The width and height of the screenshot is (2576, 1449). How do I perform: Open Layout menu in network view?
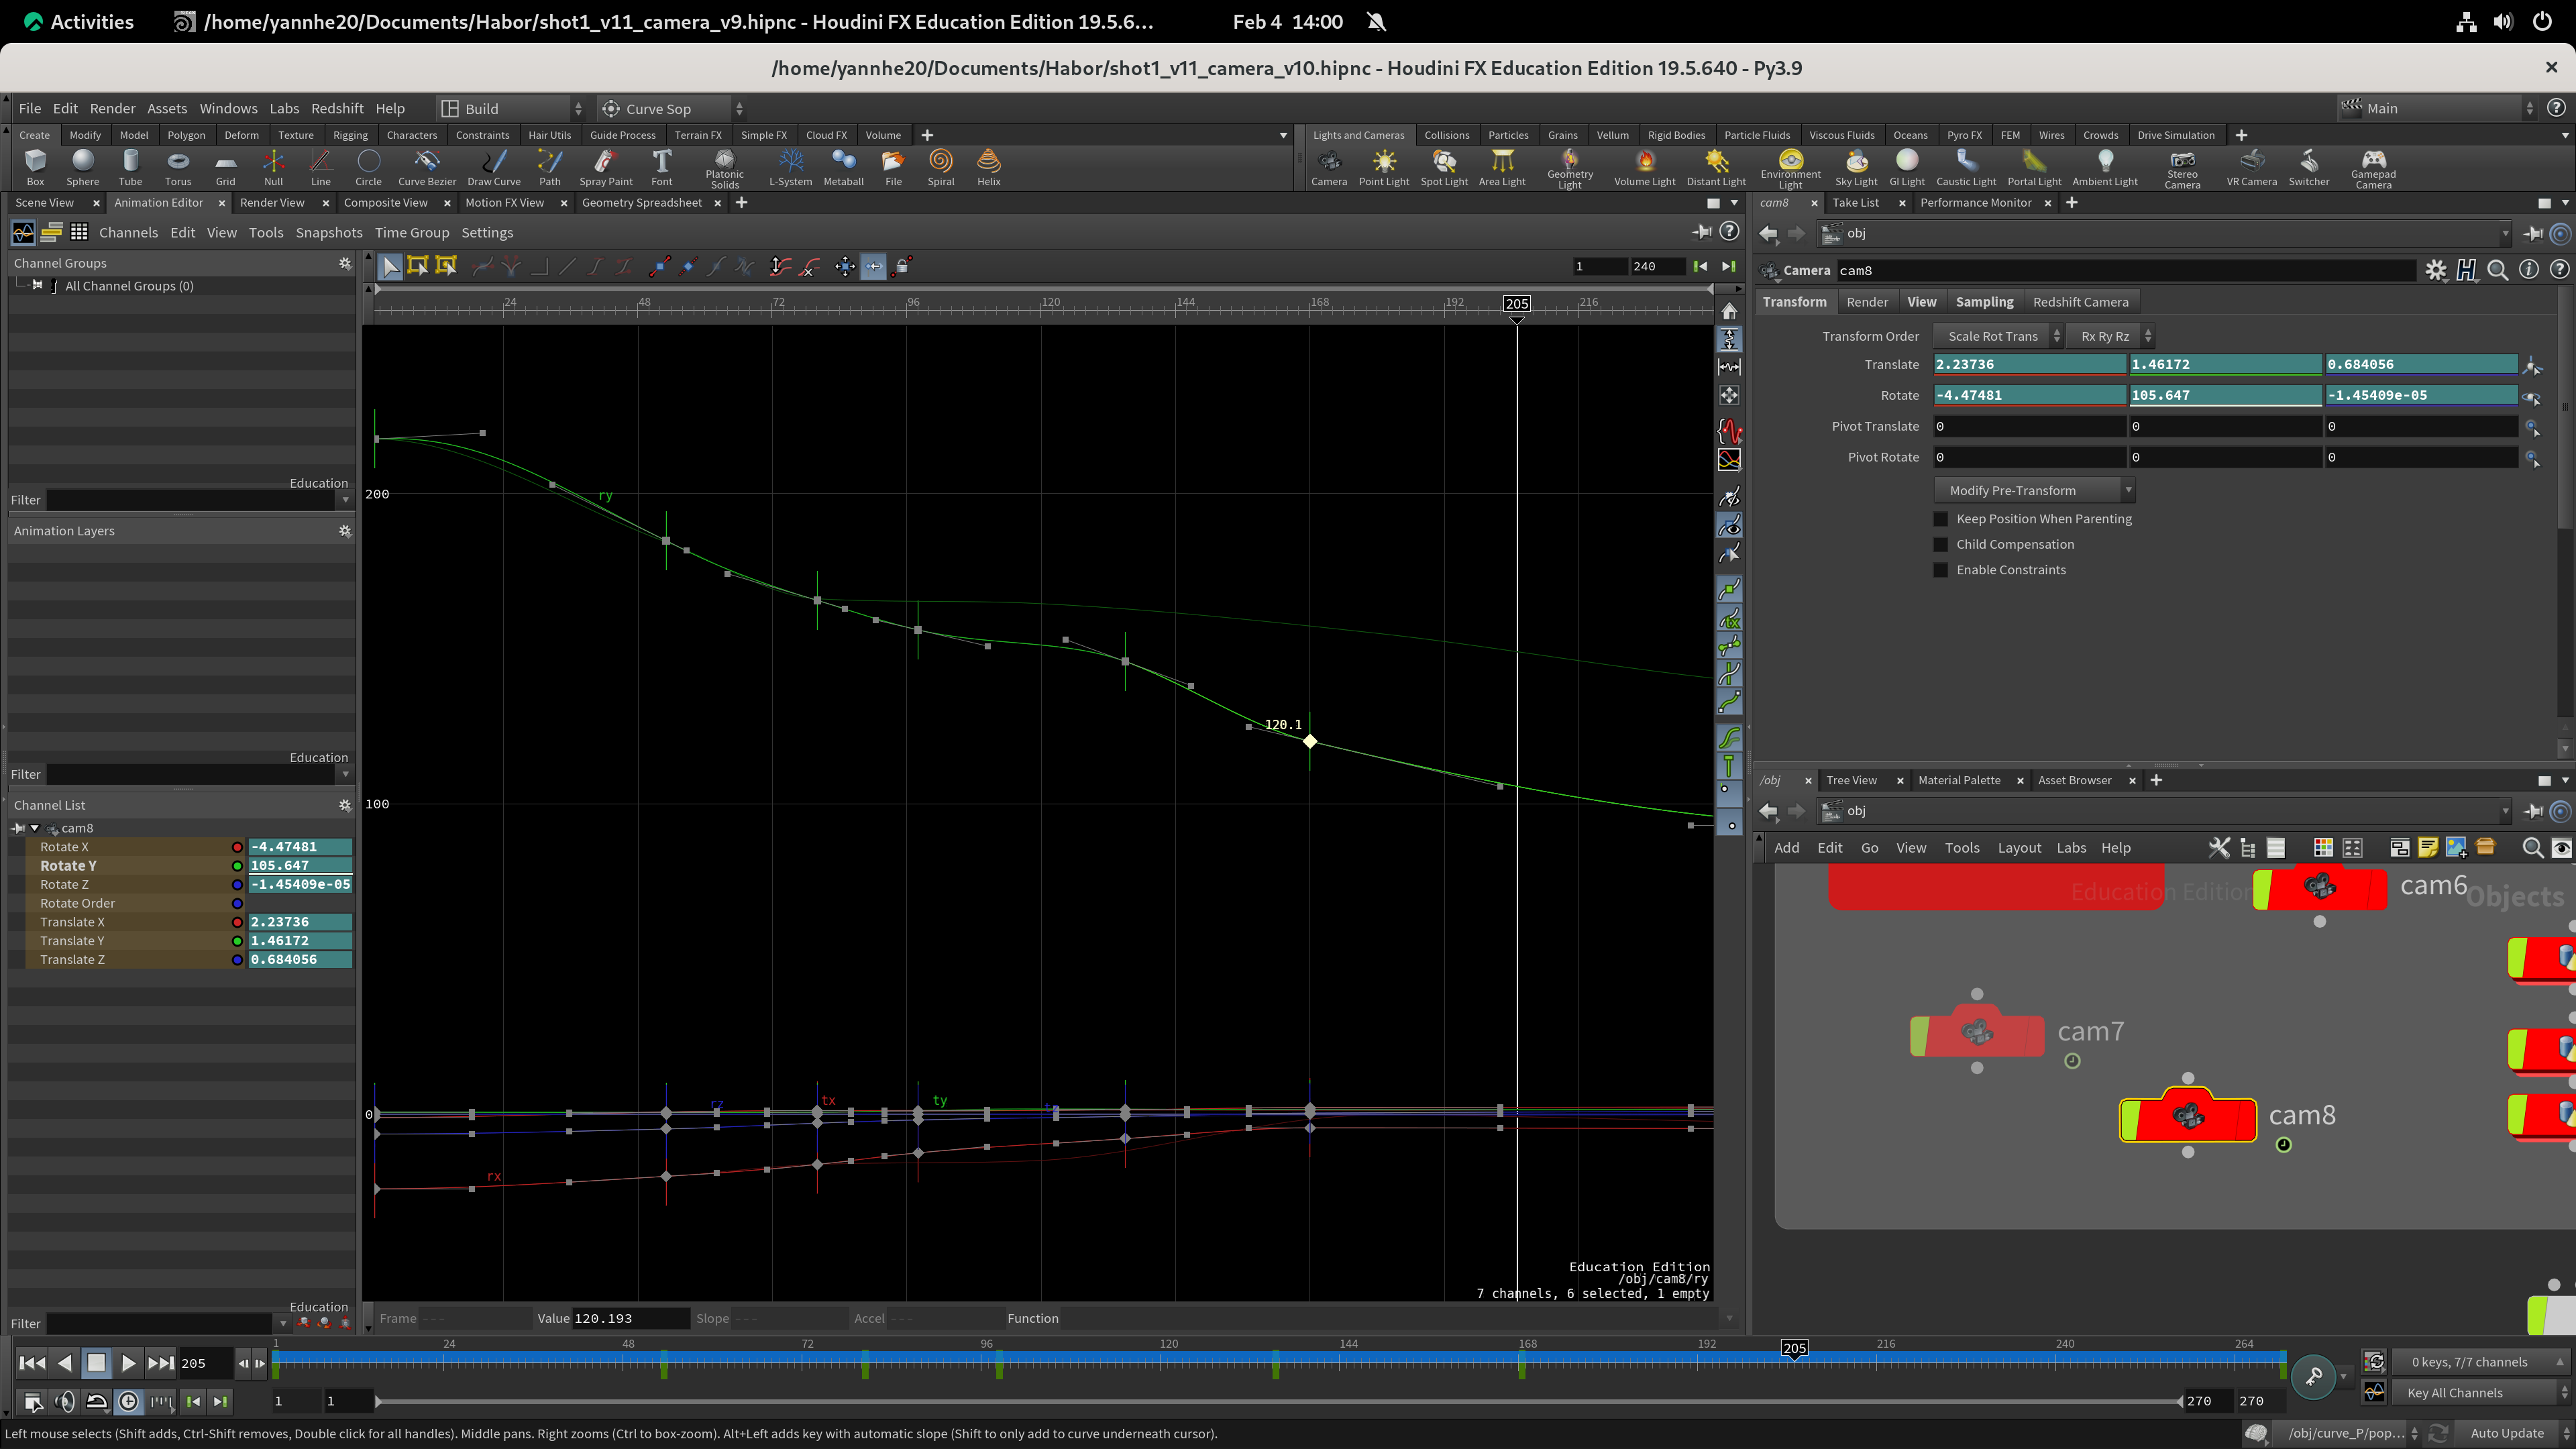coord(2019,848)
